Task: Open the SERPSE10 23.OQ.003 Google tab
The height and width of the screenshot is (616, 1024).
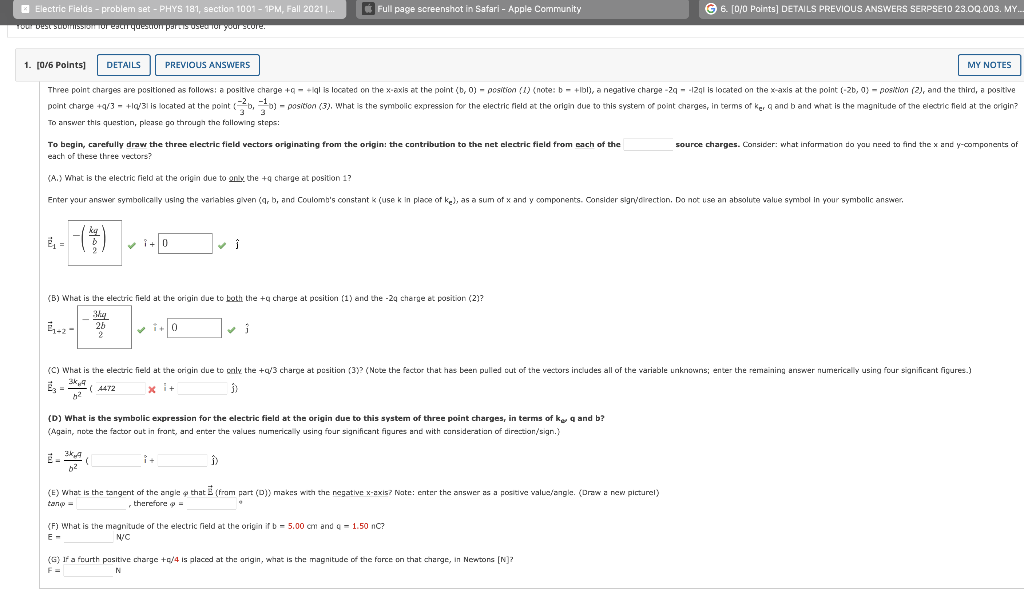Action: 861,9
